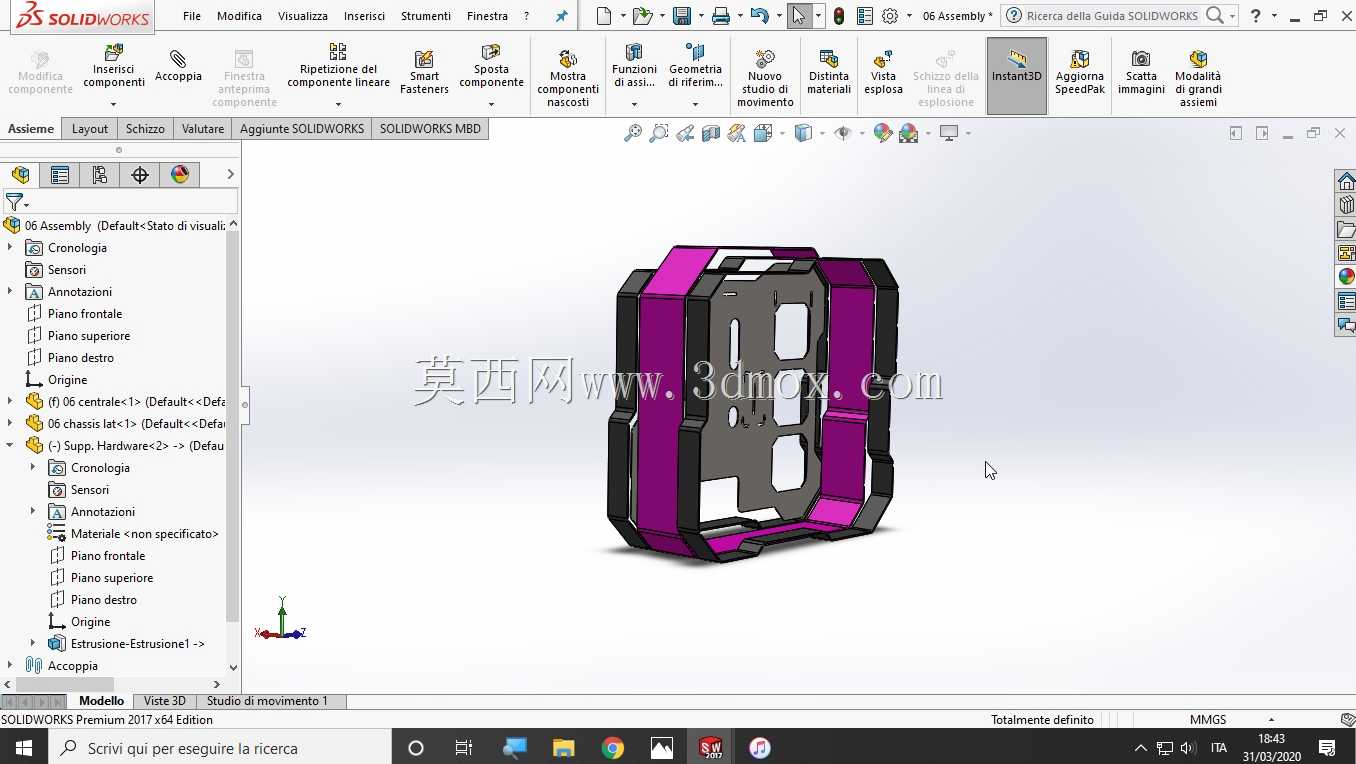Open the Strumenti menu
Screen dimensions: 1356x764
(426, 16)
